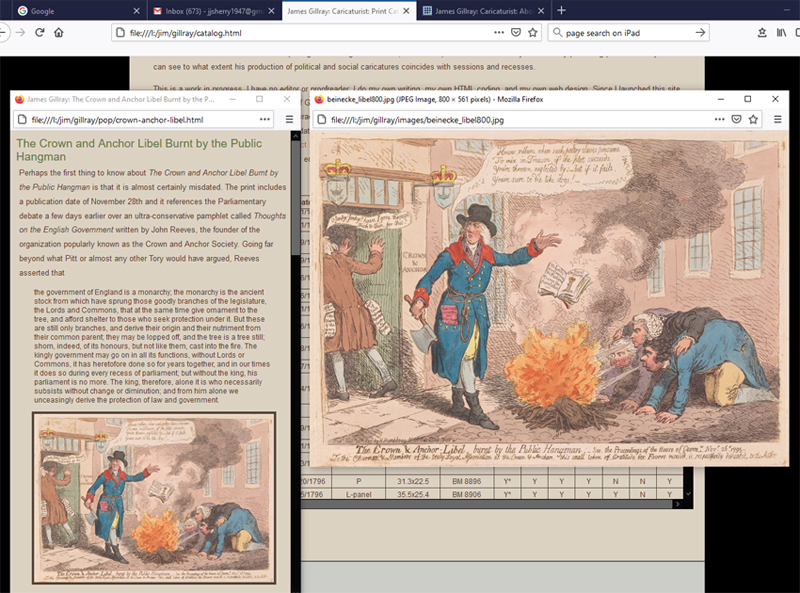
Task: Select the James Gillray About tab
Action: [x=478, y=10]
